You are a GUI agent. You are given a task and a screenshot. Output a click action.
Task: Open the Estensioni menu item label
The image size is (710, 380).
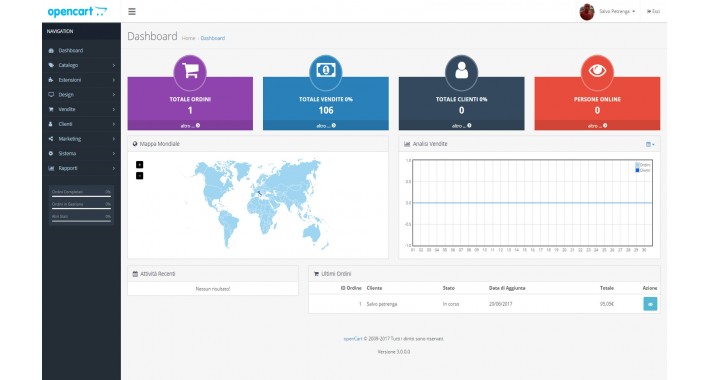coord(70,80)
